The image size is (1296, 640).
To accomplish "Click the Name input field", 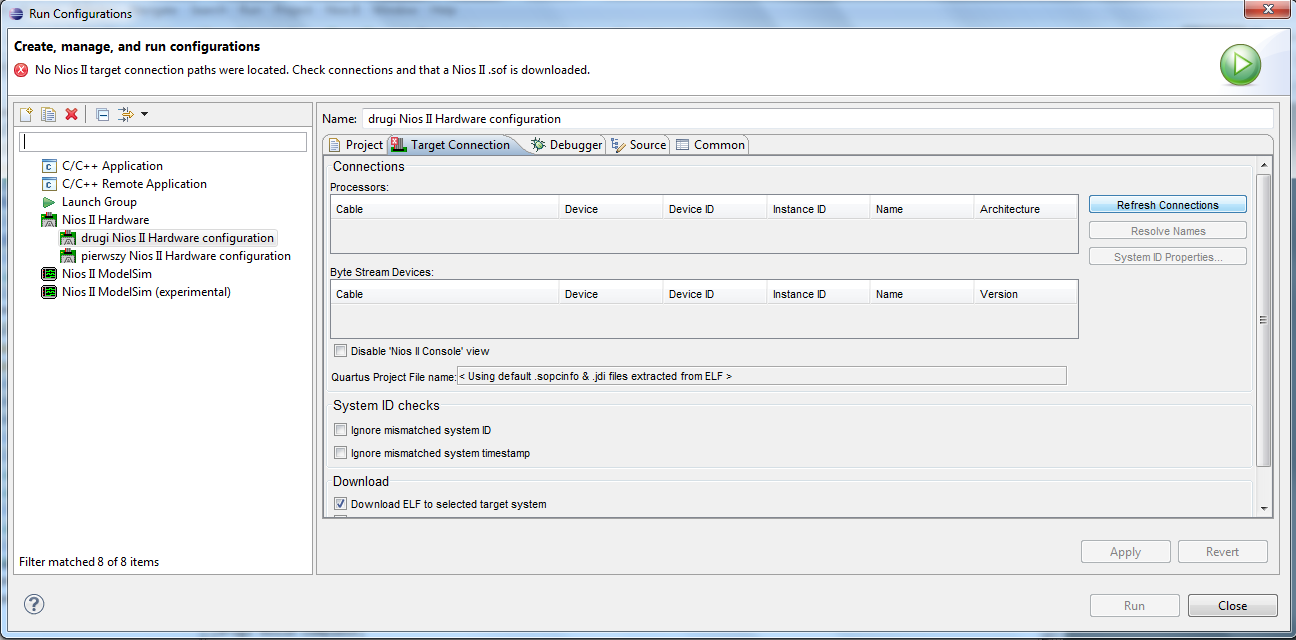I will pyautogui.click(x=817, y=118).
